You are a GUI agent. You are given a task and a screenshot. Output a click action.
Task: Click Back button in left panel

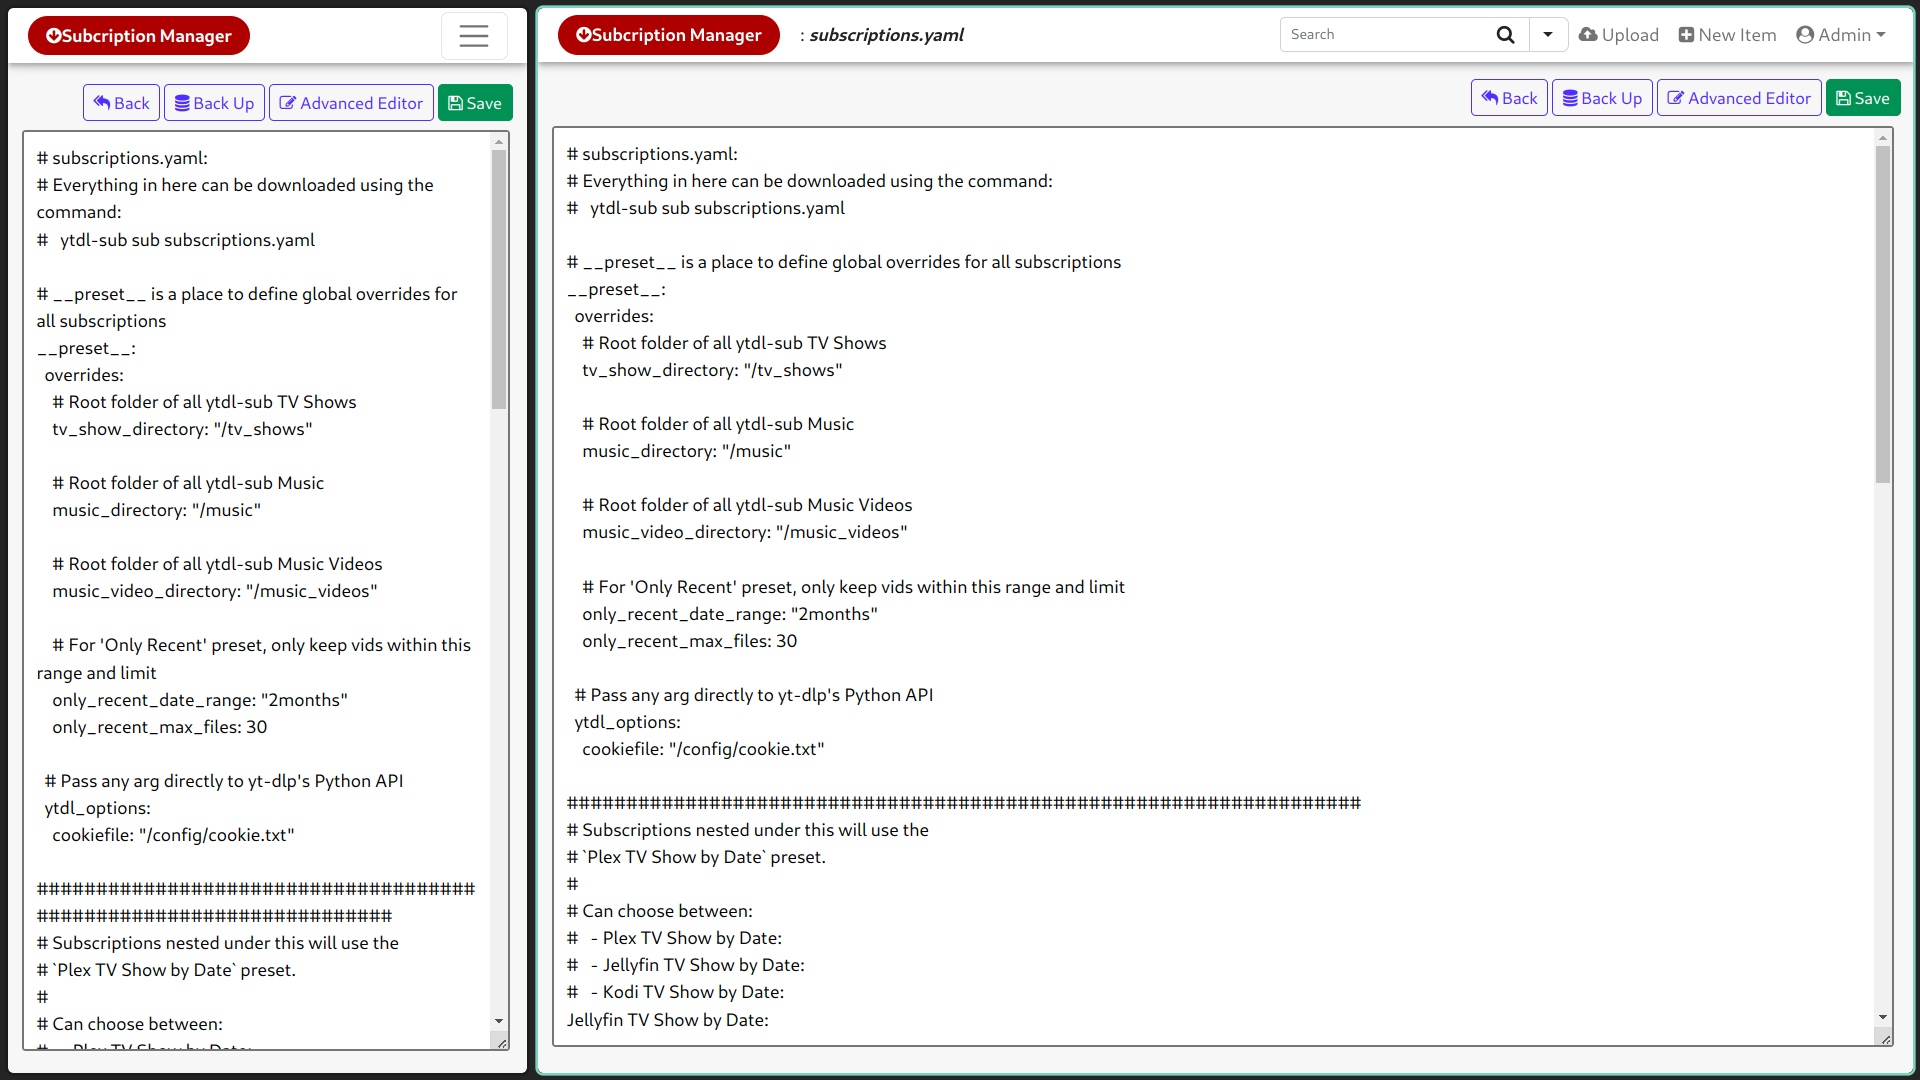pyautogui.click(x=121, y=103)
